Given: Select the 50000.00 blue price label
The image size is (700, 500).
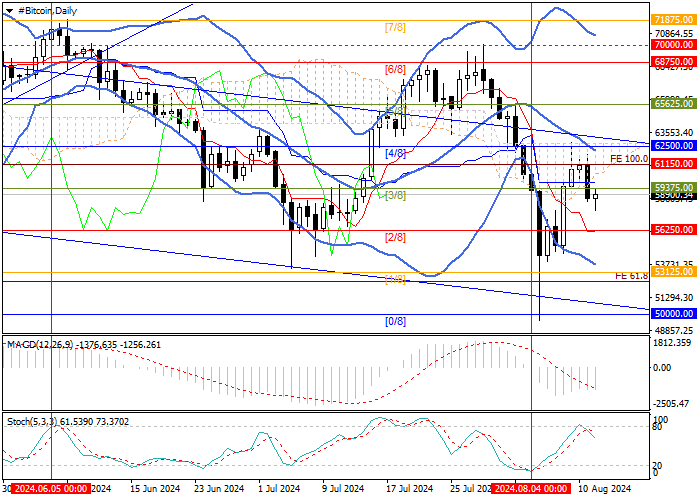Looking at the screenshot, I should [x=674, y=314].
